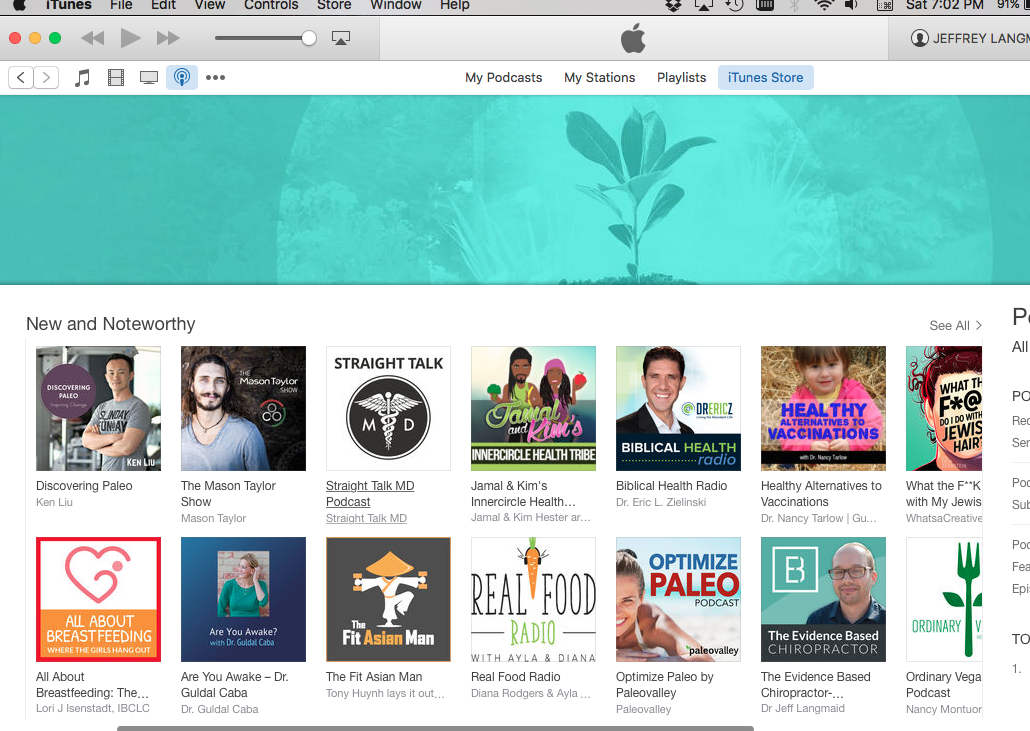This screenshot has height=731, width=1030.
Task: Open Optimize Paleo podcast artwork
Action: pos(678,599)
